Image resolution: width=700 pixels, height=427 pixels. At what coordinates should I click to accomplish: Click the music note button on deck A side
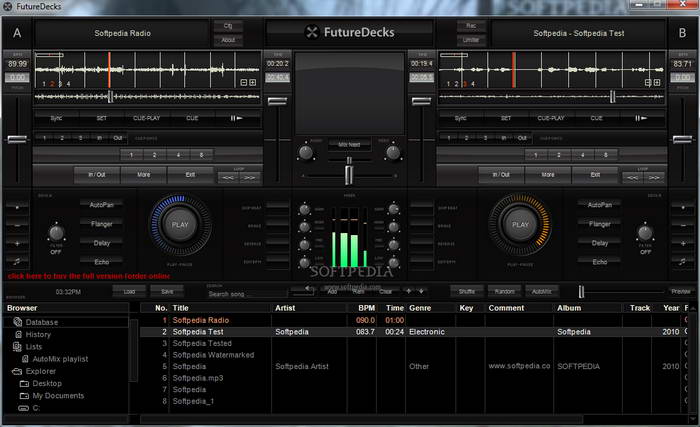(x=17, y=261)
